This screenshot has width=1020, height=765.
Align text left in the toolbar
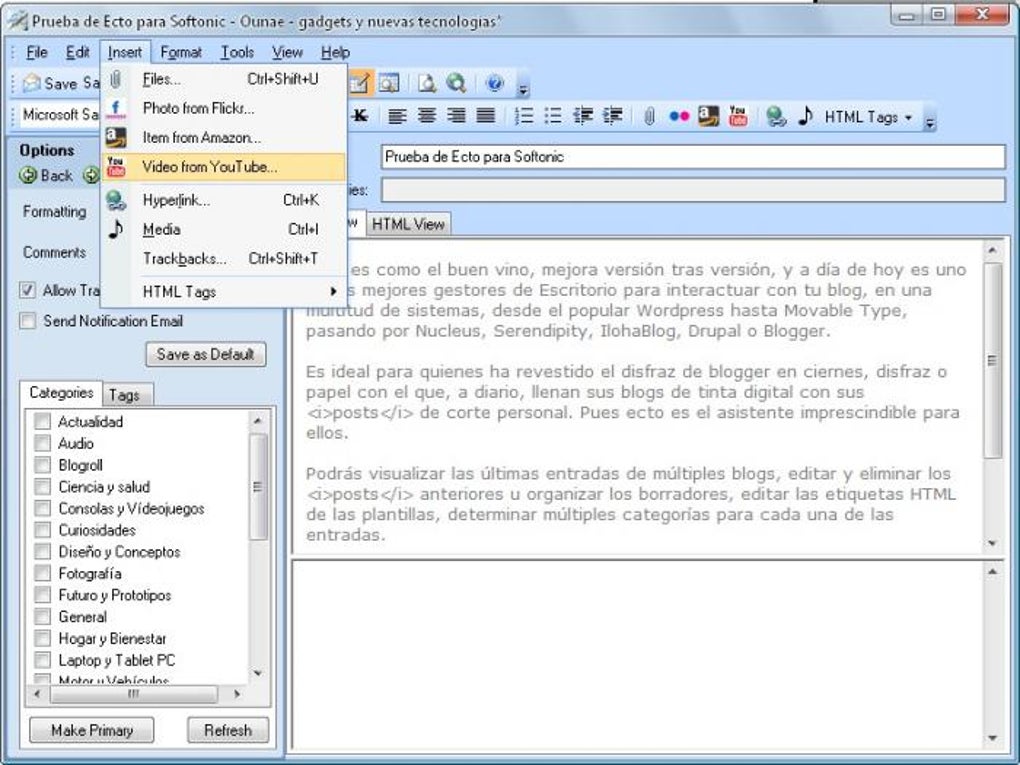(x=397, y=116)
